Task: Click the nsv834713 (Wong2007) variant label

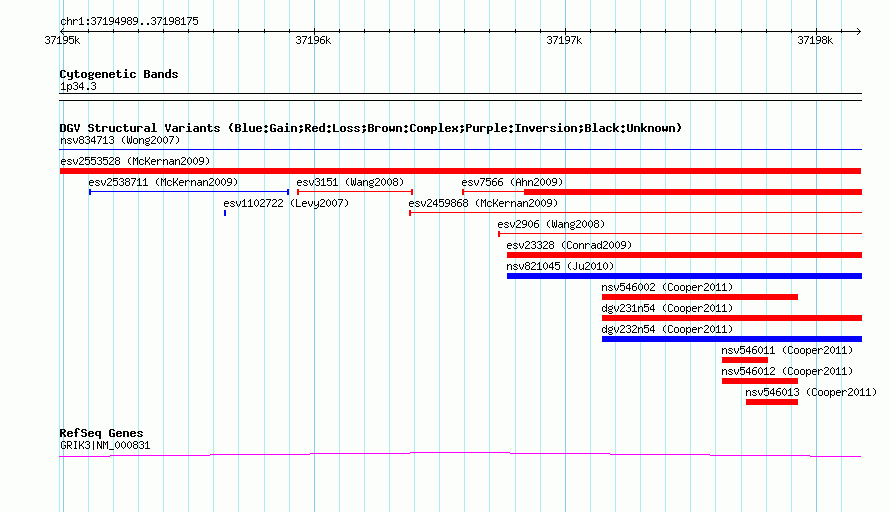Action: [x=120, y=140]
